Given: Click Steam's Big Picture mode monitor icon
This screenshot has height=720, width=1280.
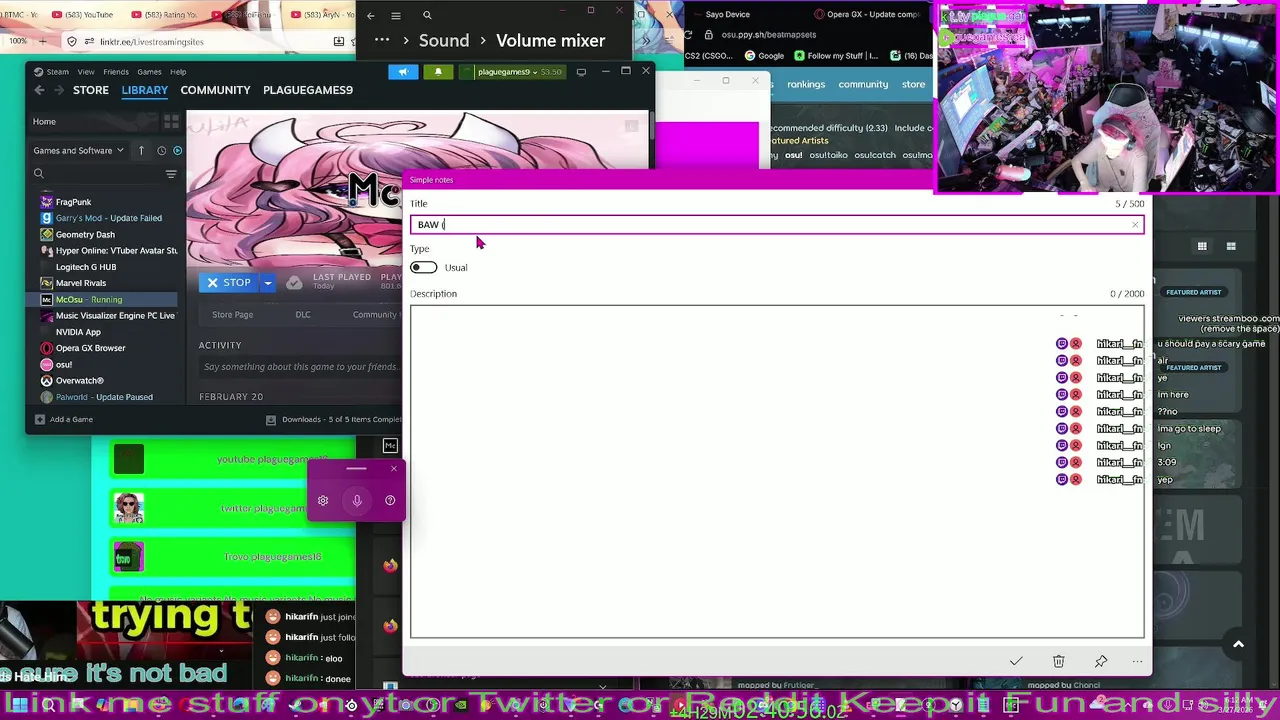Looking at the screenshot, I should pos(581,72).
